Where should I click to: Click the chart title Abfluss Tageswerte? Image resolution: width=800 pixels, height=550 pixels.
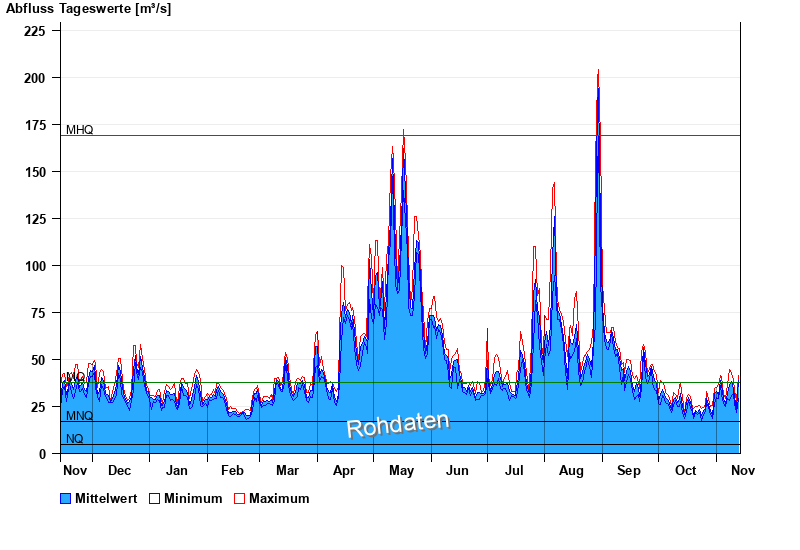pos(88,9)
